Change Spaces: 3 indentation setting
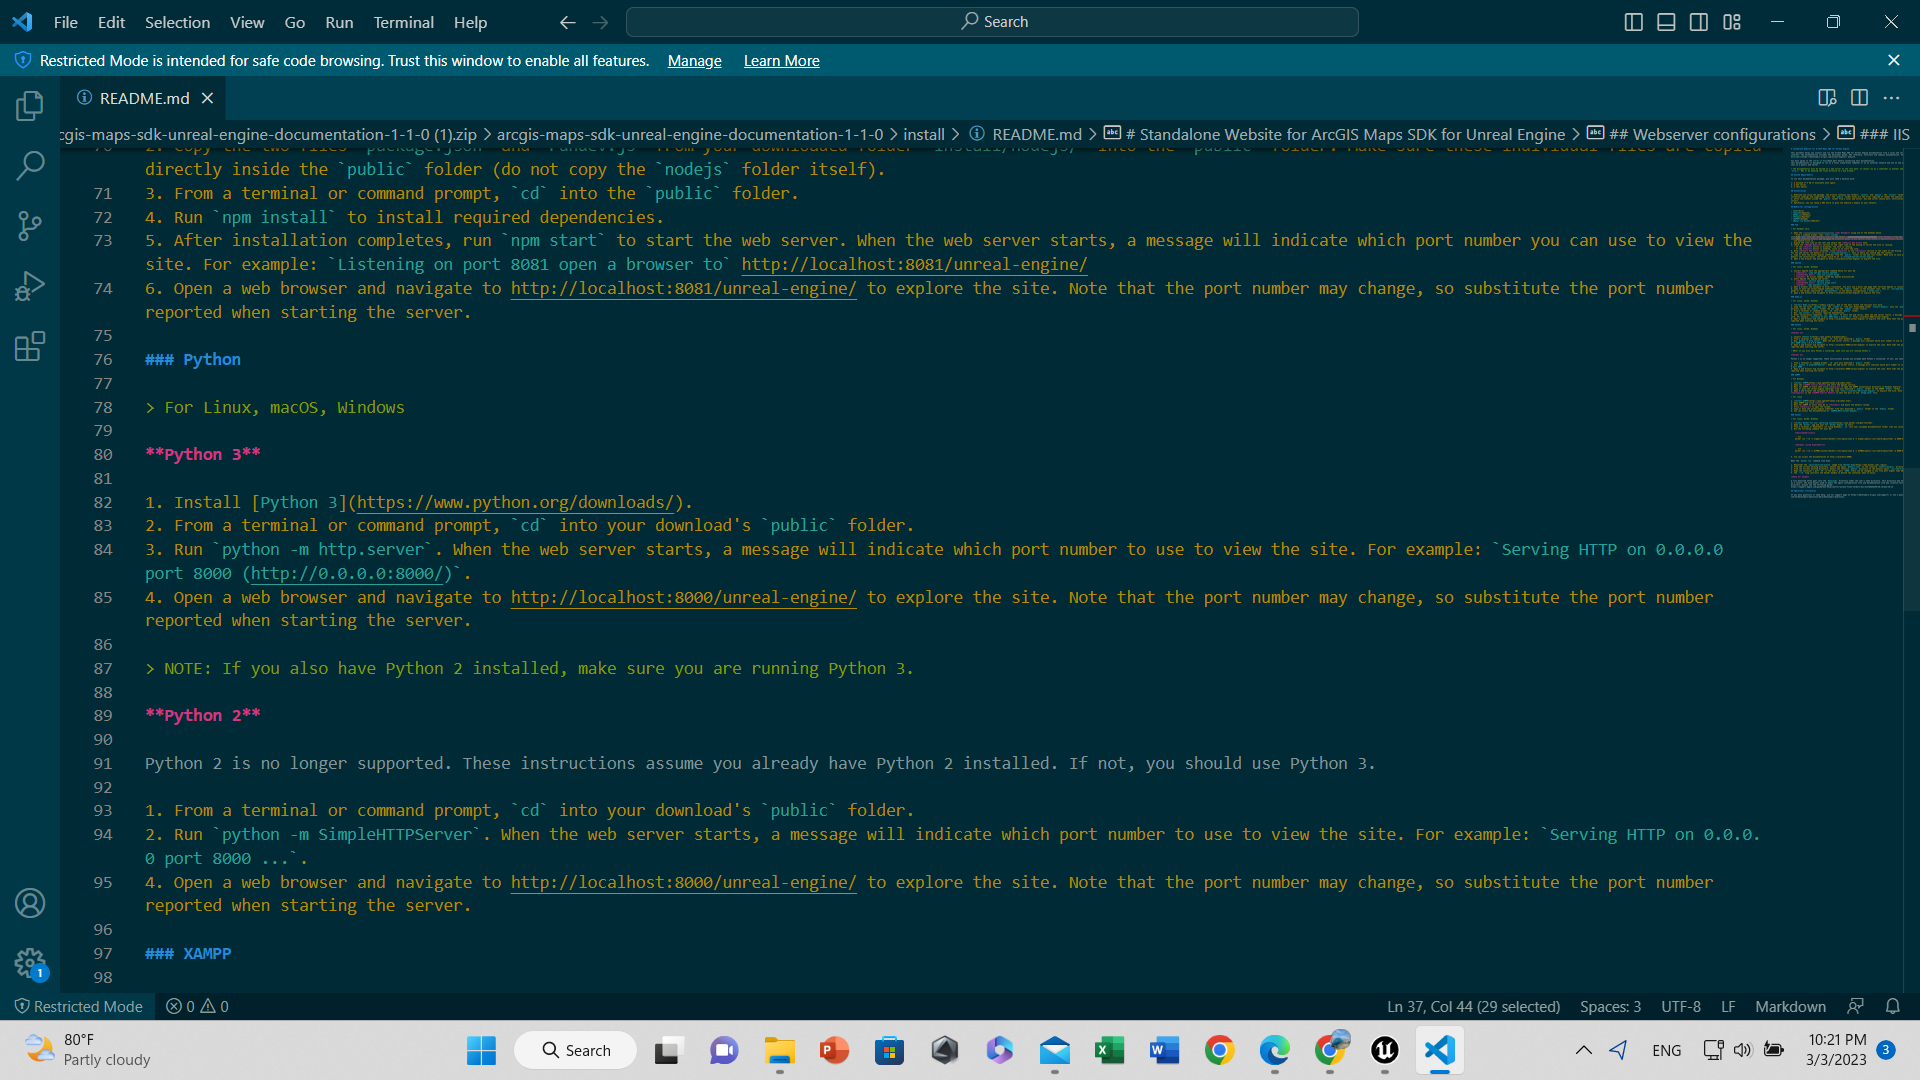 pos(1610,1006)
